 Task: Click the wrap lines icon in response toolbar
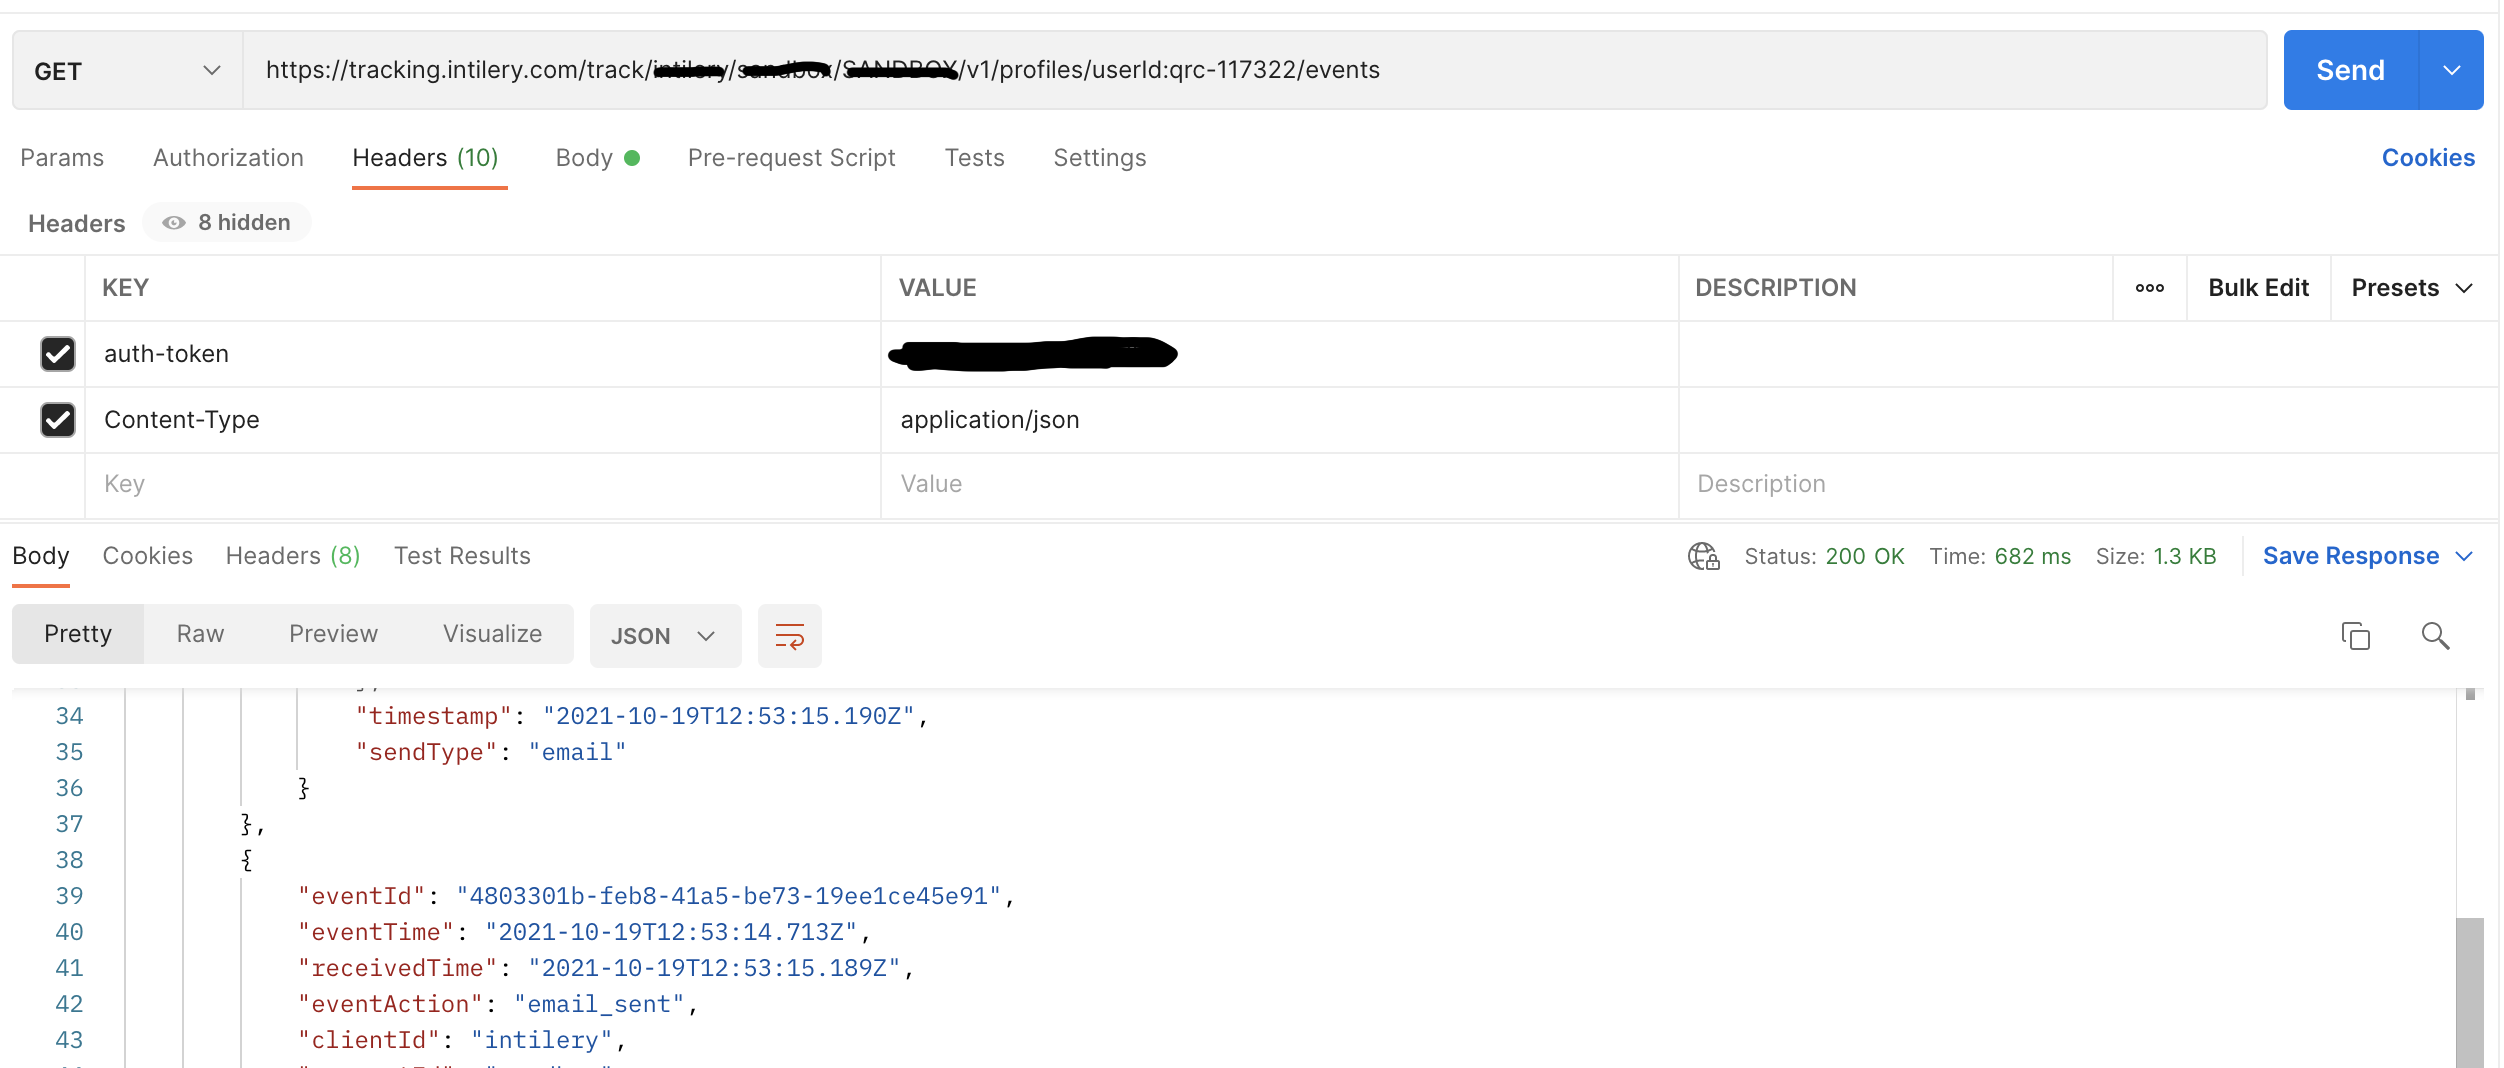789,636
